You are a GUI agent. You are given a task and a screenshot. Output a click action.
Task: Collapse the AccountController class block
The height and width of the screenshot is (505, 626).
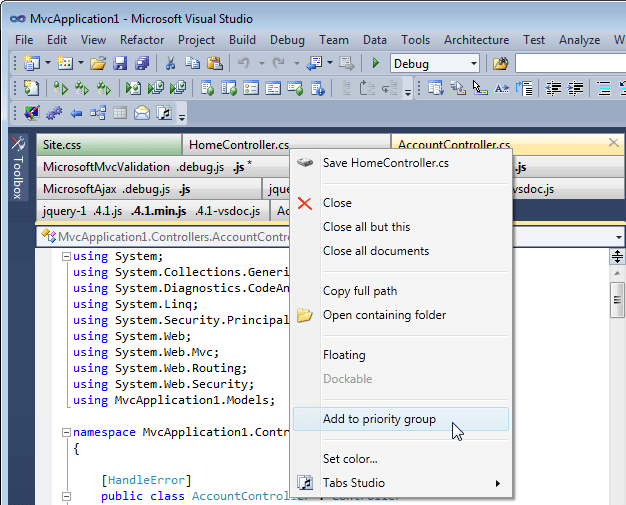(66, 497)
